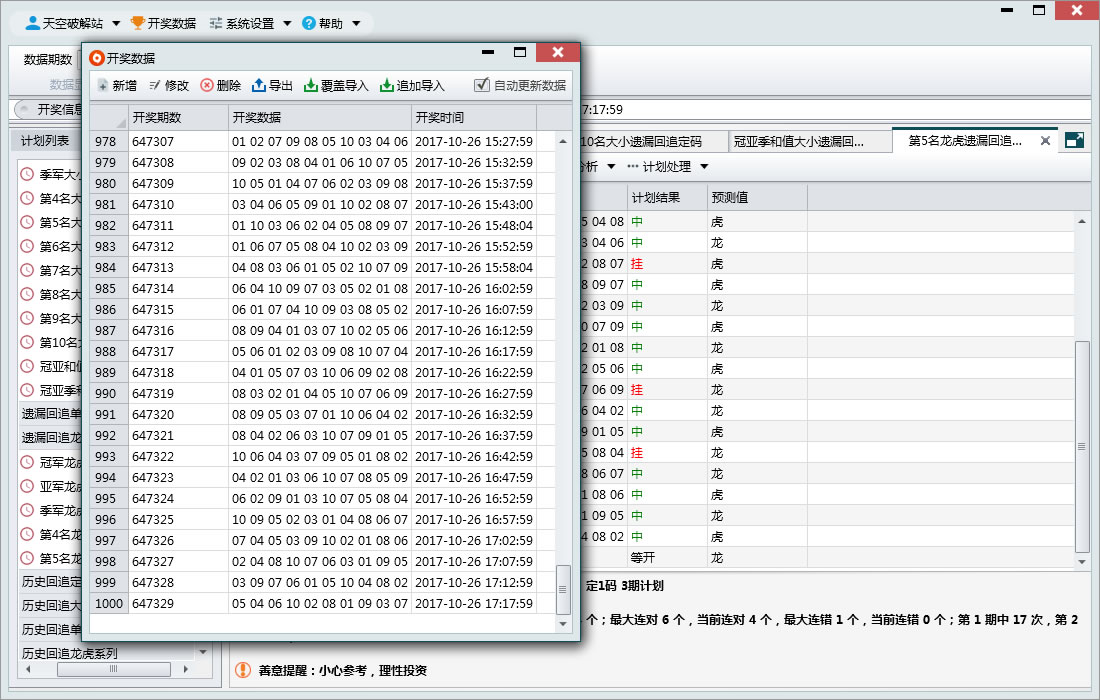Viewport: 1100px width, 700px height.
Task: Sort by the 开奖时间 column header
Action: [x=473, y=117]
